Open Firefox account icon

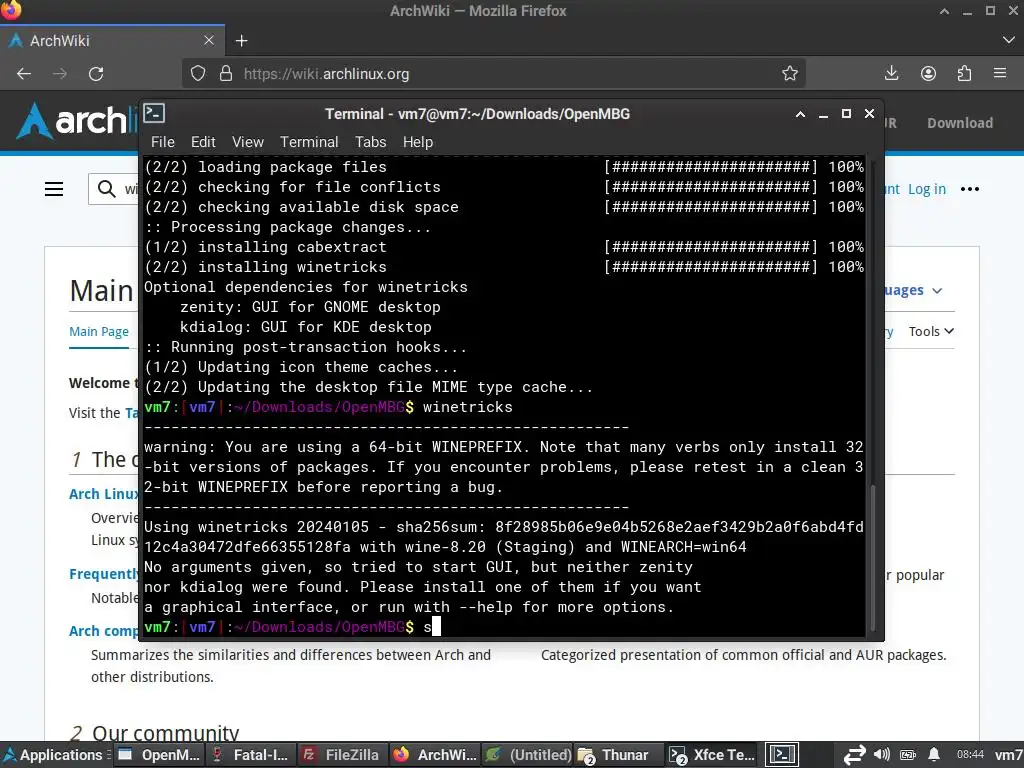tap(928, 73)
